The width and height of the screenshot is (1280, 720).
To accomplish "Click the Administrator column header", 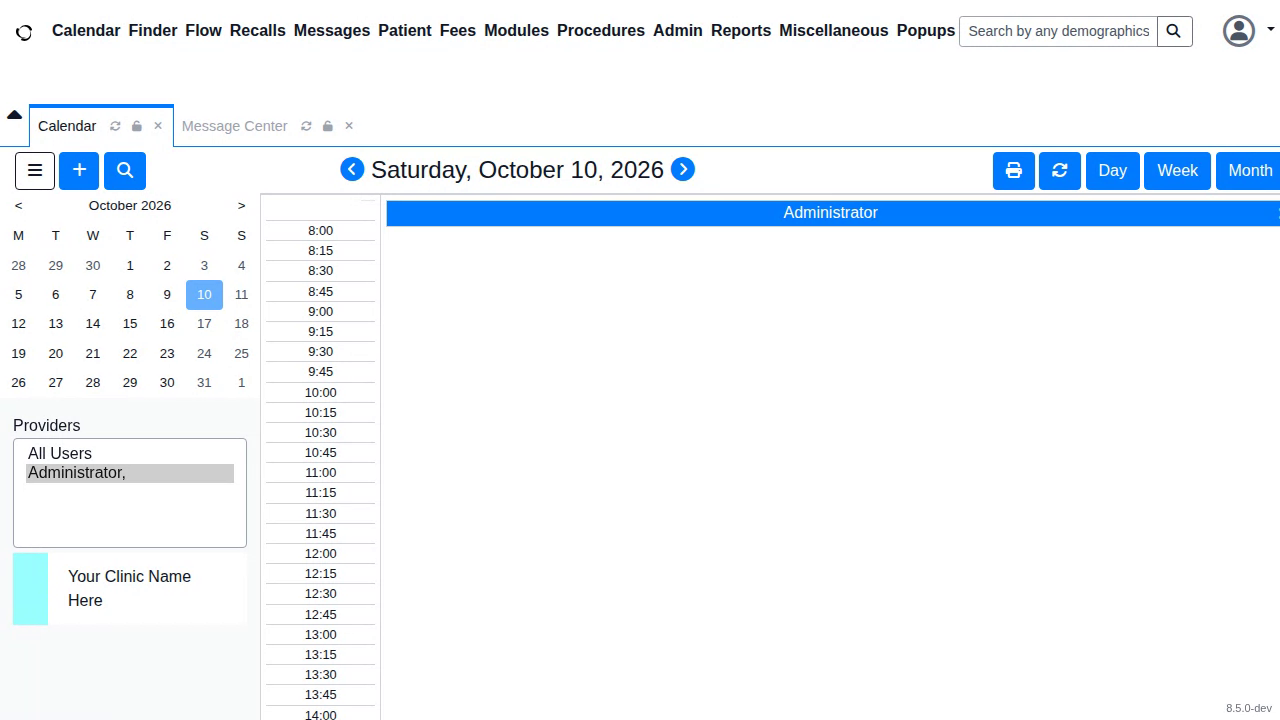I will pyautogui.click(x=833, y=213).
